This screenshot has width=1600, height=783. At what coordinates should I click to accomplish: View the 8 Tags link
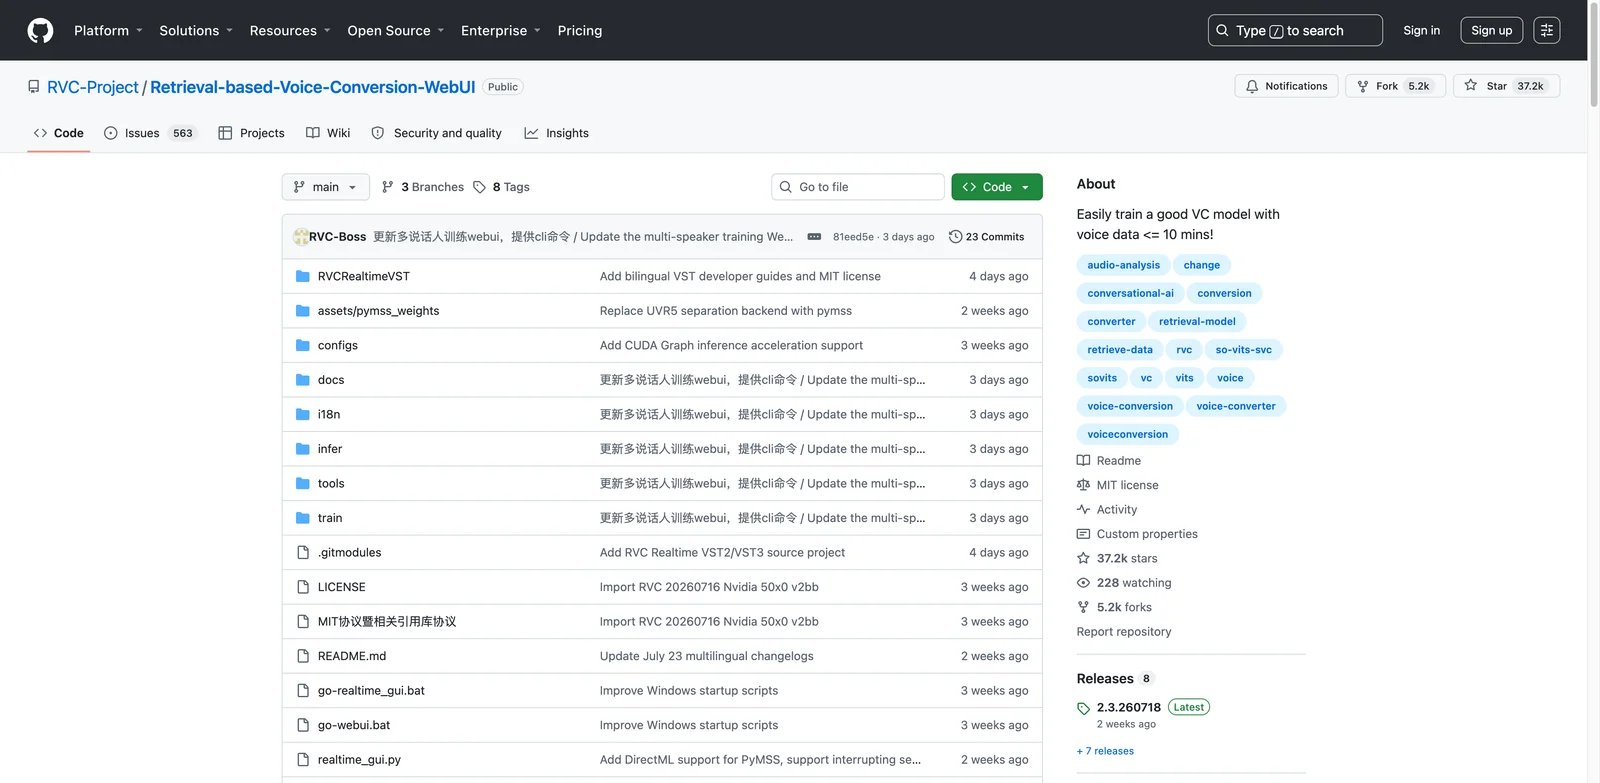tap(501, 187)
